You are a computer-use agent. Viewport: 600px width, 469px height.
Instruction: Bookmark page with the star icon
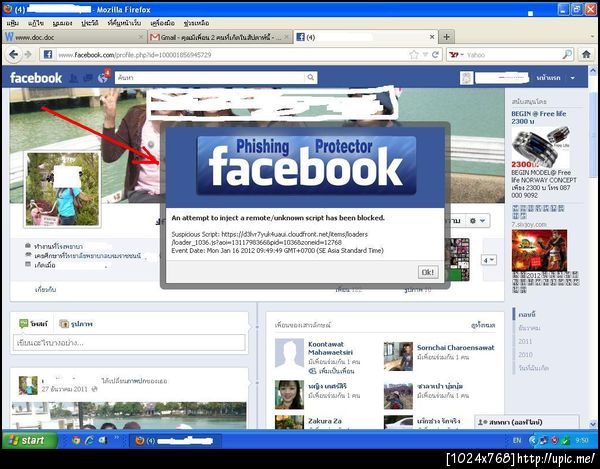click(x=414, y=55)
